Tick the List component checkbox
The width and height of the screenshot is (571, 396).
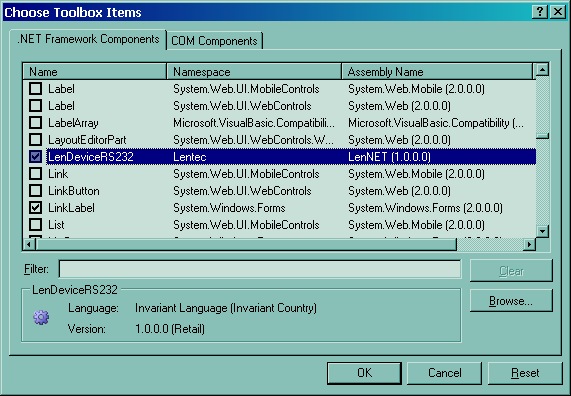tap(35, 225)
